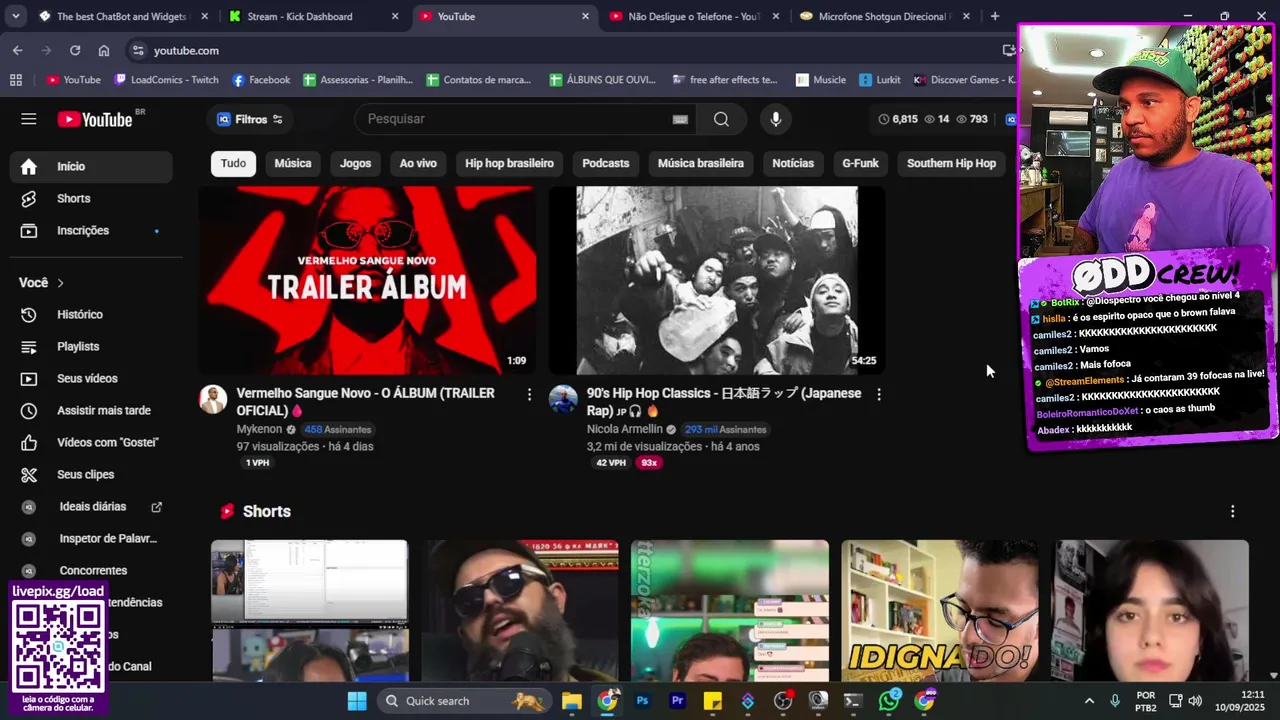Open the on-screen keyboard in search box
This screenshot has width=1280, height=720.
[680, 119]
